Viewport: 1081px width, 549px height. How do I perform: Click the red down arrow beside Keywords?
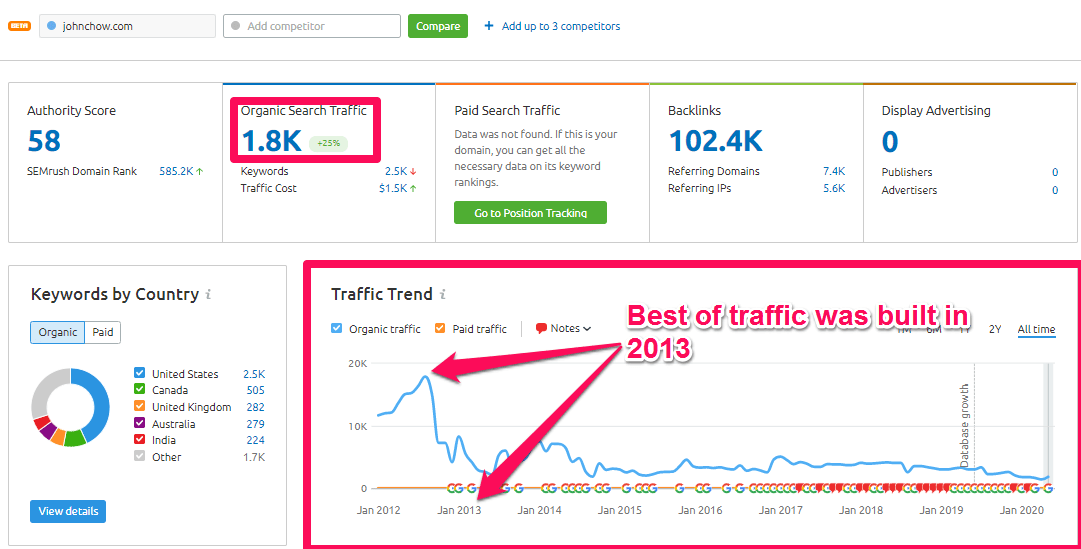(x=413, y=172)
